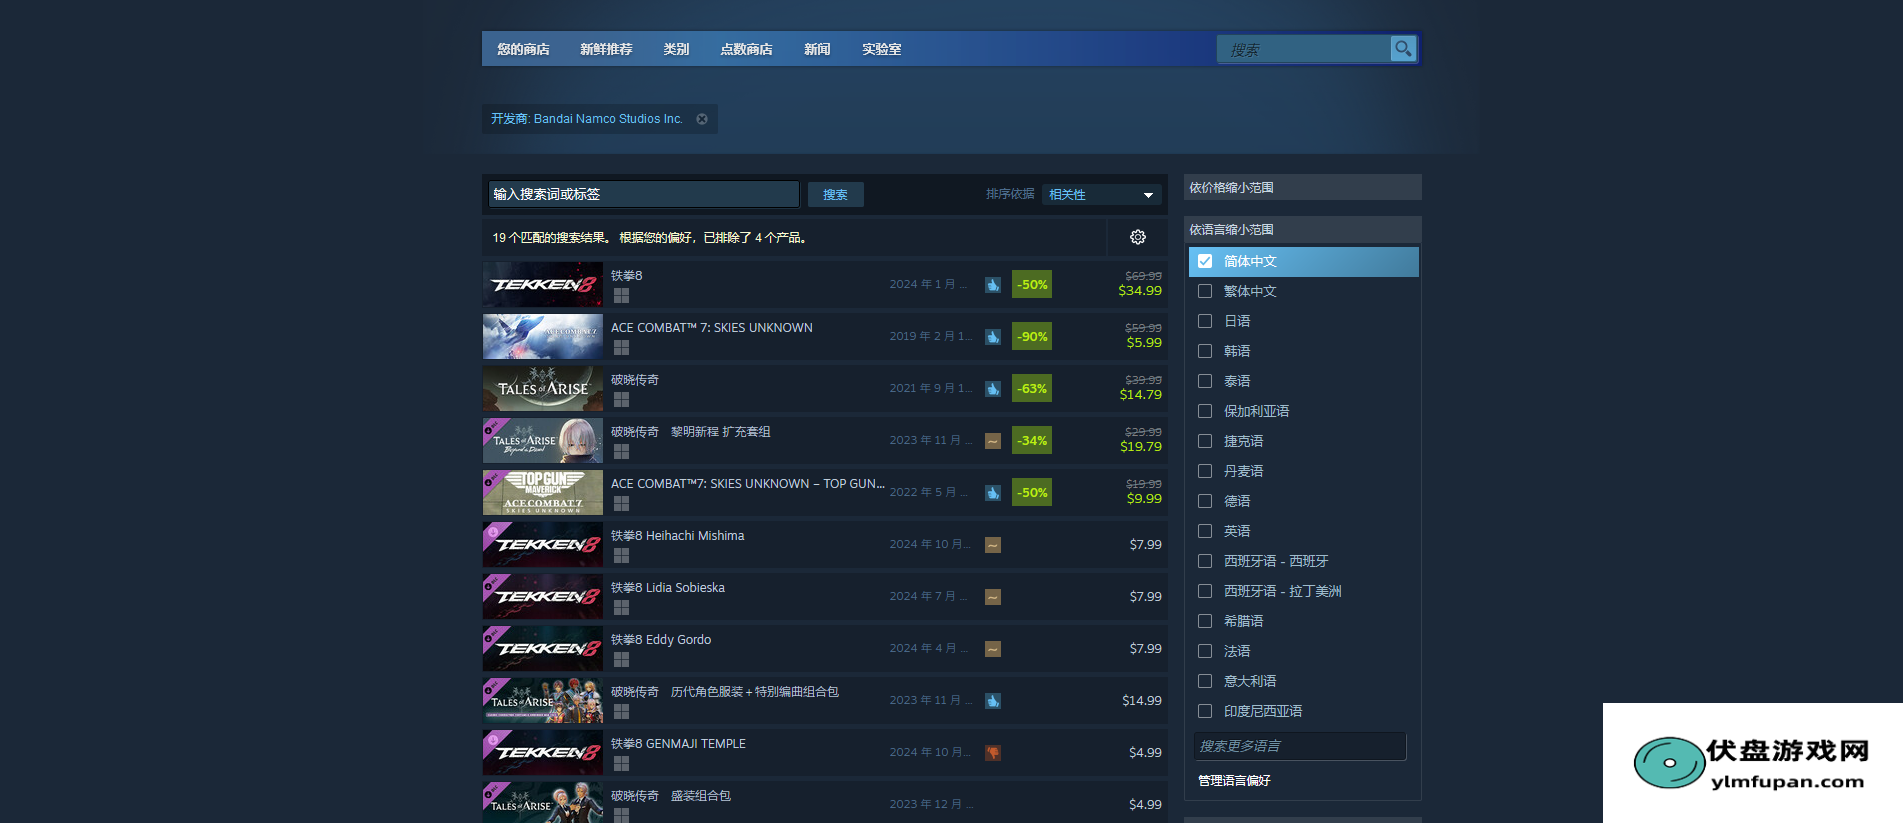Viewport: 1903px width, 823px height.
Task: Collapse the 依语言缩小范围 section
Action: pos(1302,229)
